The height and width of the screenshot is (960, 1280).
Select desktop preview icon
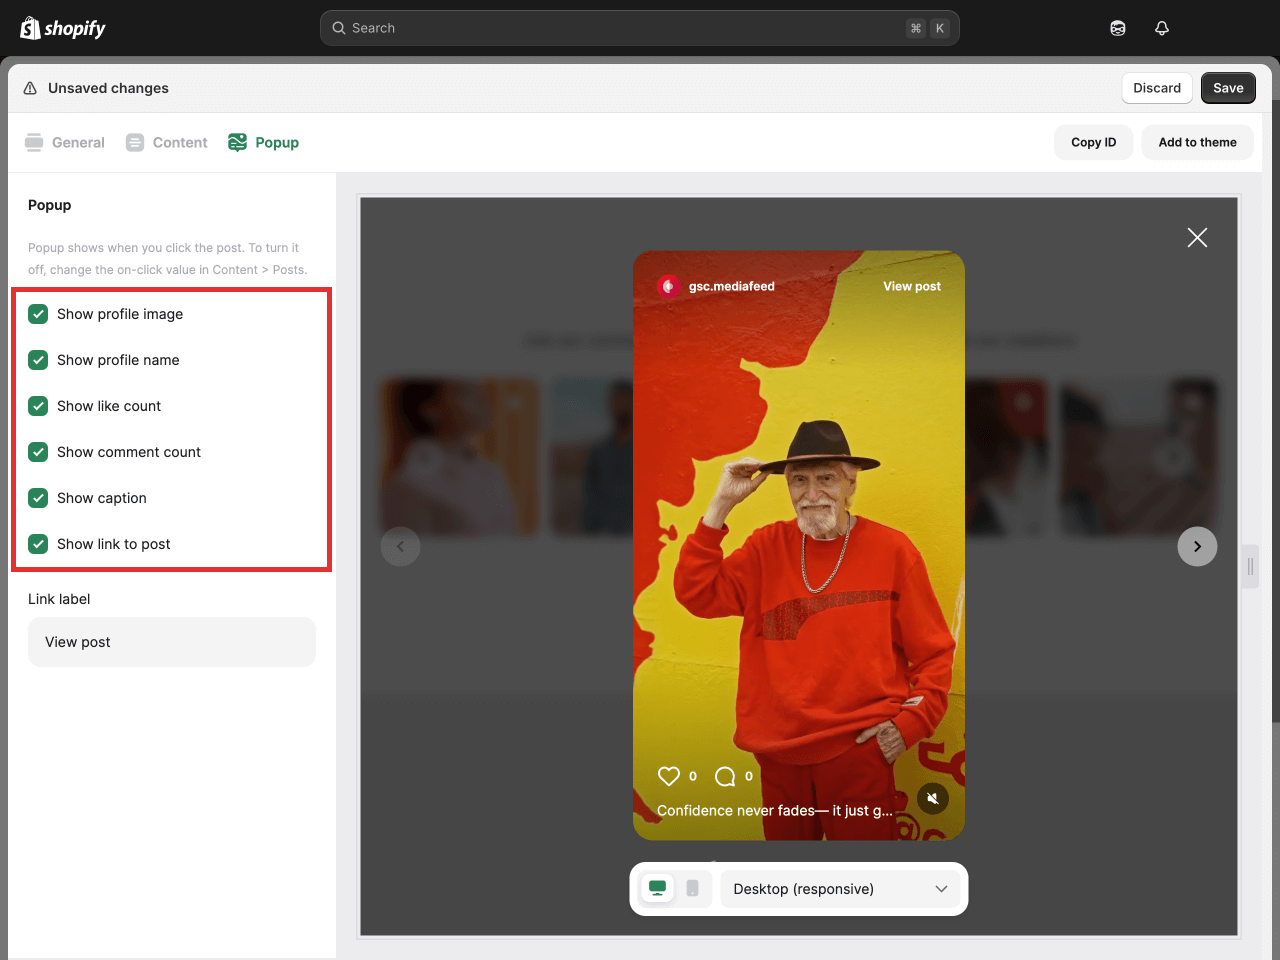click(657, 888)
